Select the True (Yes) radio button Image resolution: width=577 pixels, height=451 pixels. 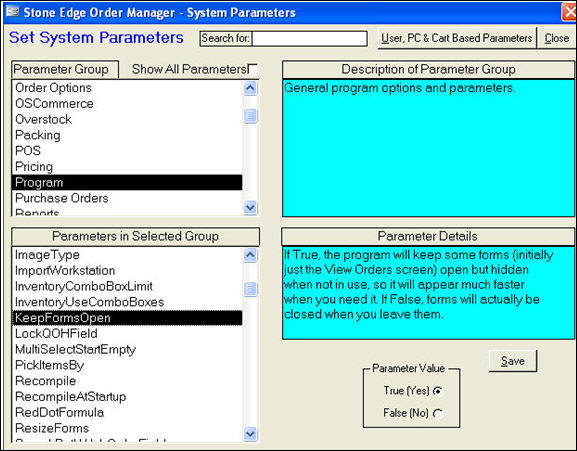click(438, 391)
